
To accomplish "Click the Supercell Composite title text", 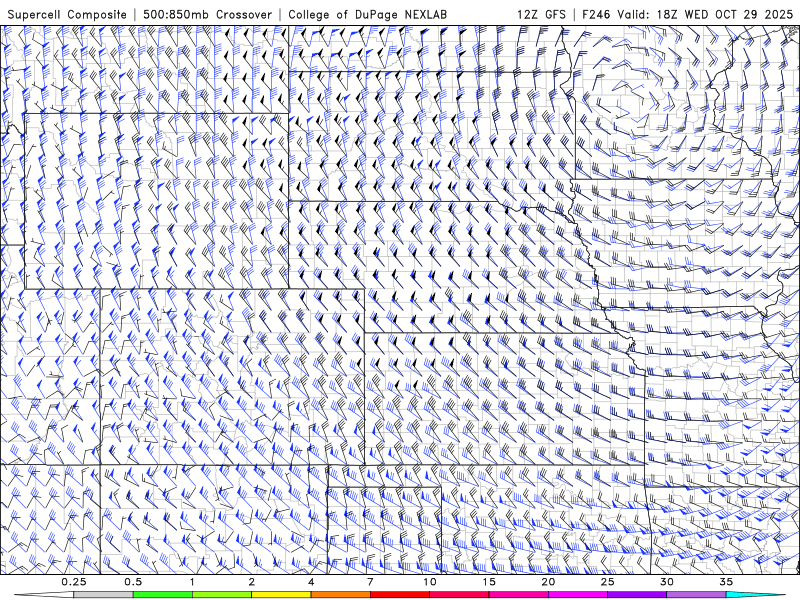I will pos(67,14).
